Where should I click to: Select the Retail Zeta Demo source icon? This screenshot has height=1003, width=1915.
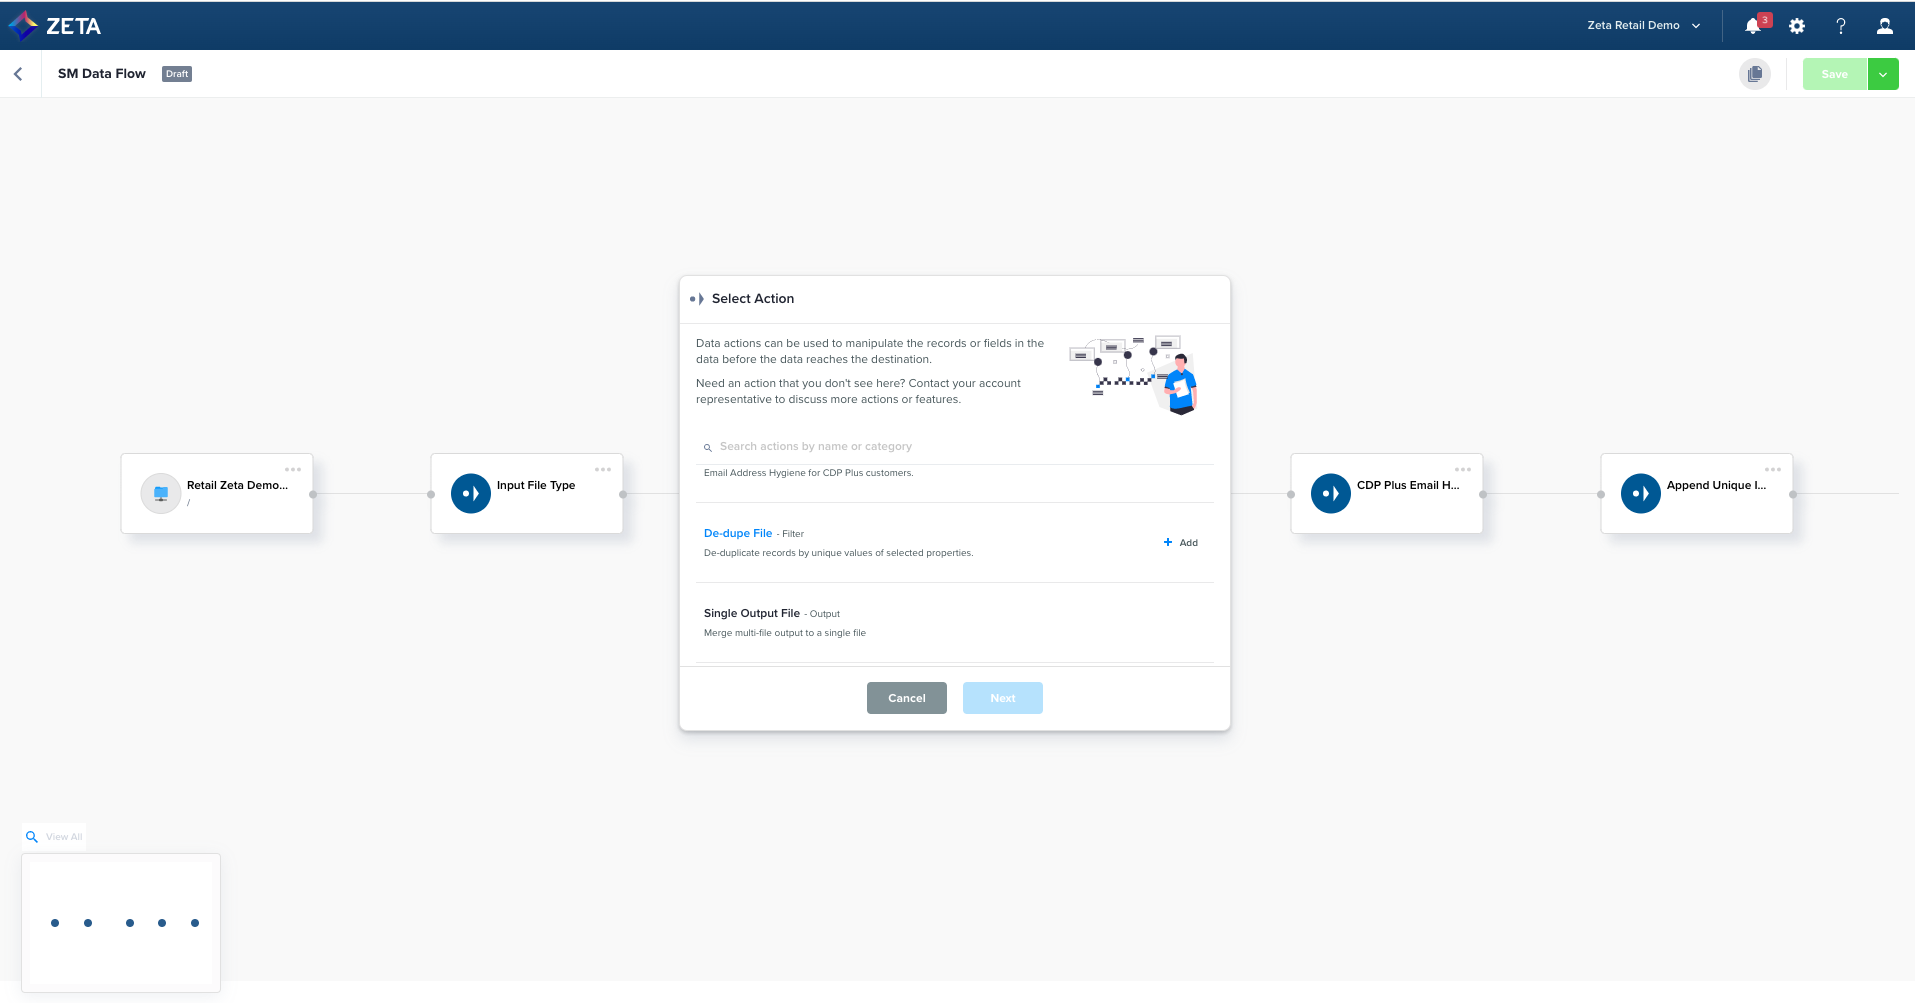click(161, 493)
